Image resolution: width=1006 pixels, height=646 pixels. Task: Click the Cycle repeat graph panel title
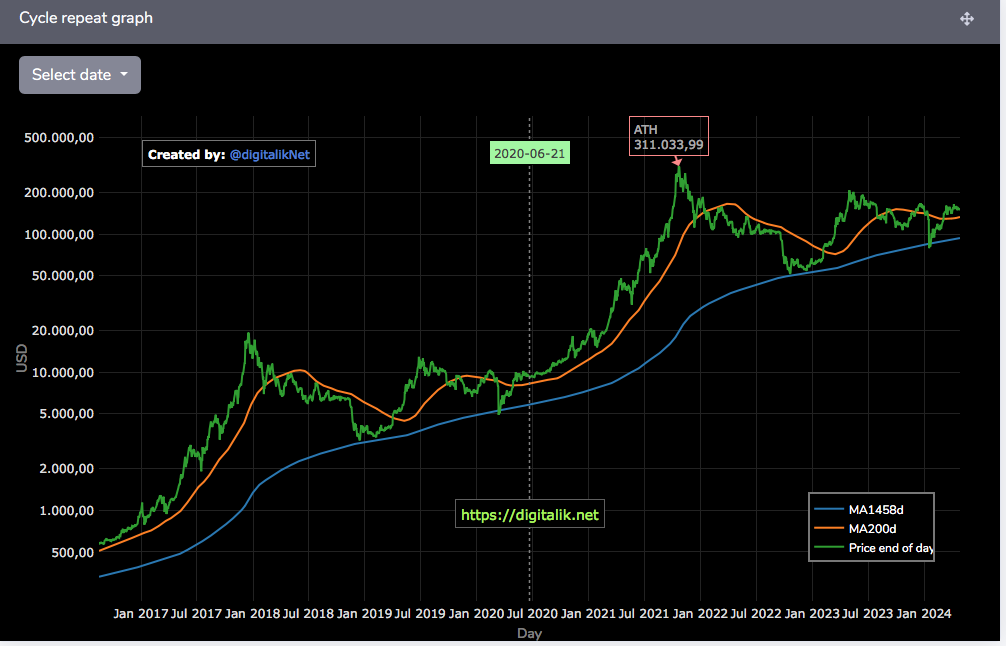86,18
